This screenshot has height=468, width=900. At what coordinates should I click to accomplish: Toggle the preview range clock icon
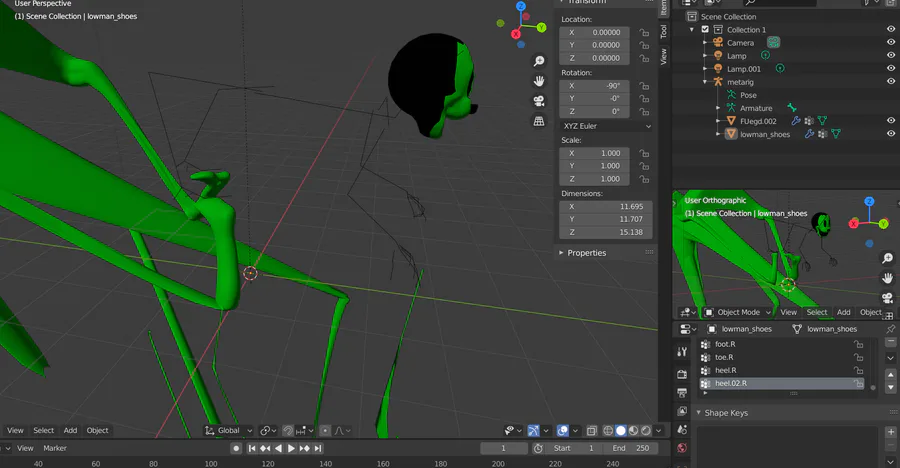(x=538, y=448)
